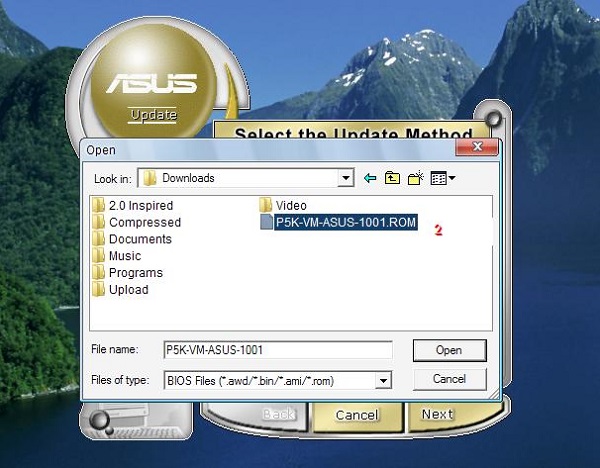Select the Compressed folder
The width and height of the screenshot is (600, 468).
(x=137, y=222)
